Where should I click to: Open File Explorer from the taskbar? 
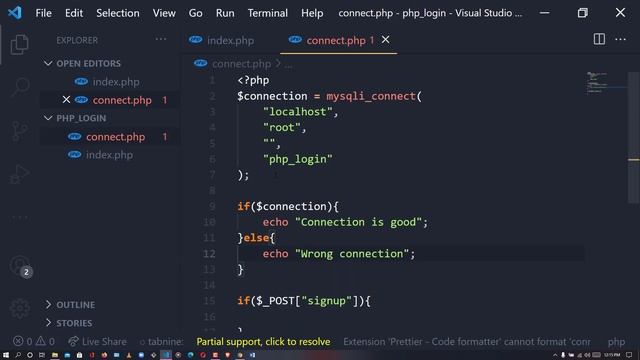(x=54, y=355)
